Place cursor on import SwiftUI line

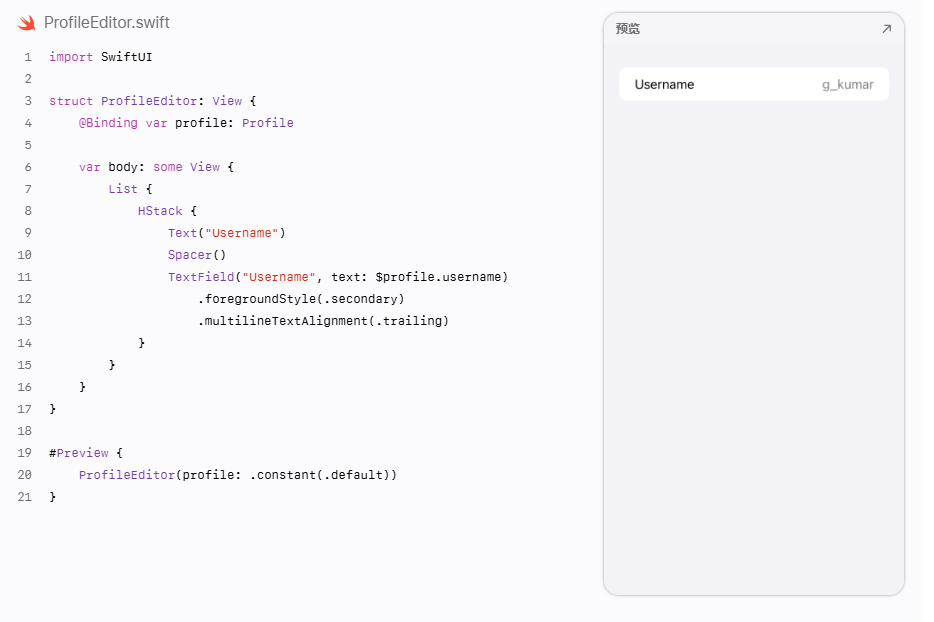[x=101, y=57]
